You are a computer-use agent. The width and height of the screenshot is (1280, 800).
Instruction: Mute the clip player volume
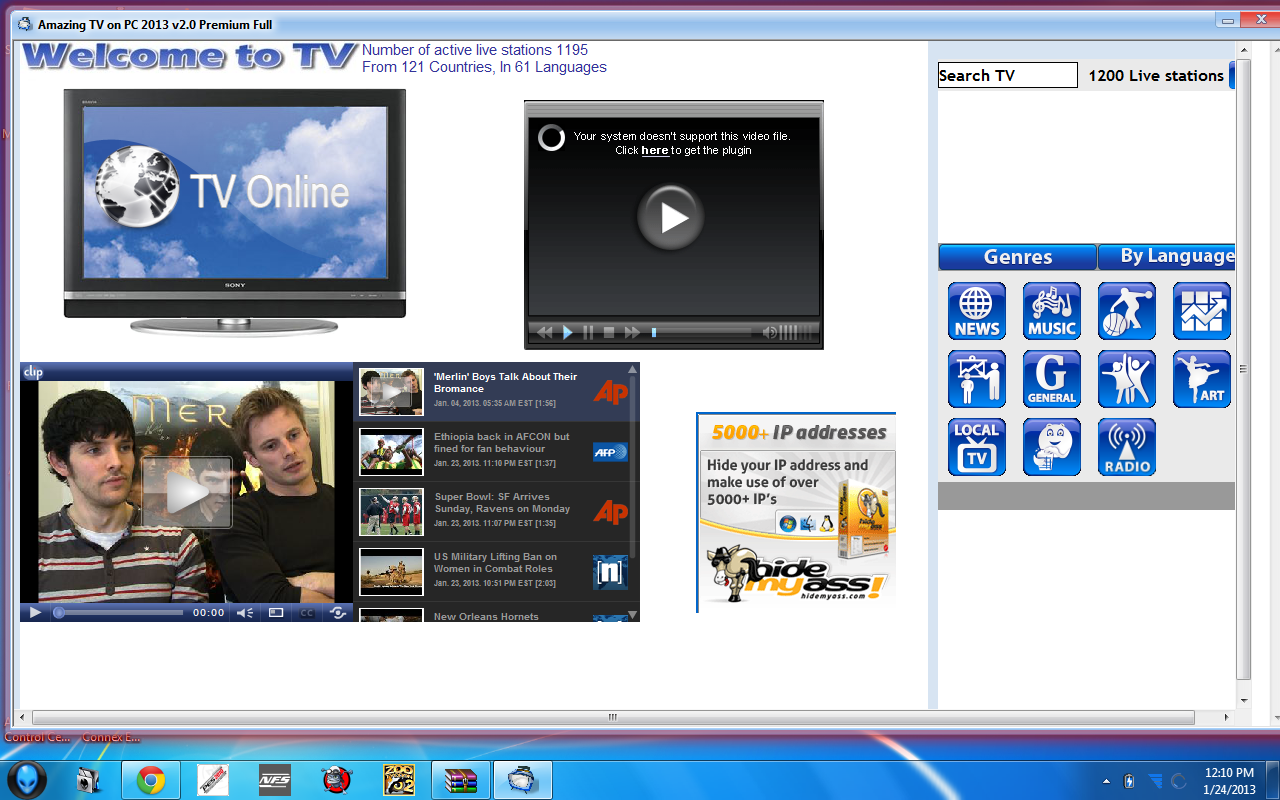point(245,612)
